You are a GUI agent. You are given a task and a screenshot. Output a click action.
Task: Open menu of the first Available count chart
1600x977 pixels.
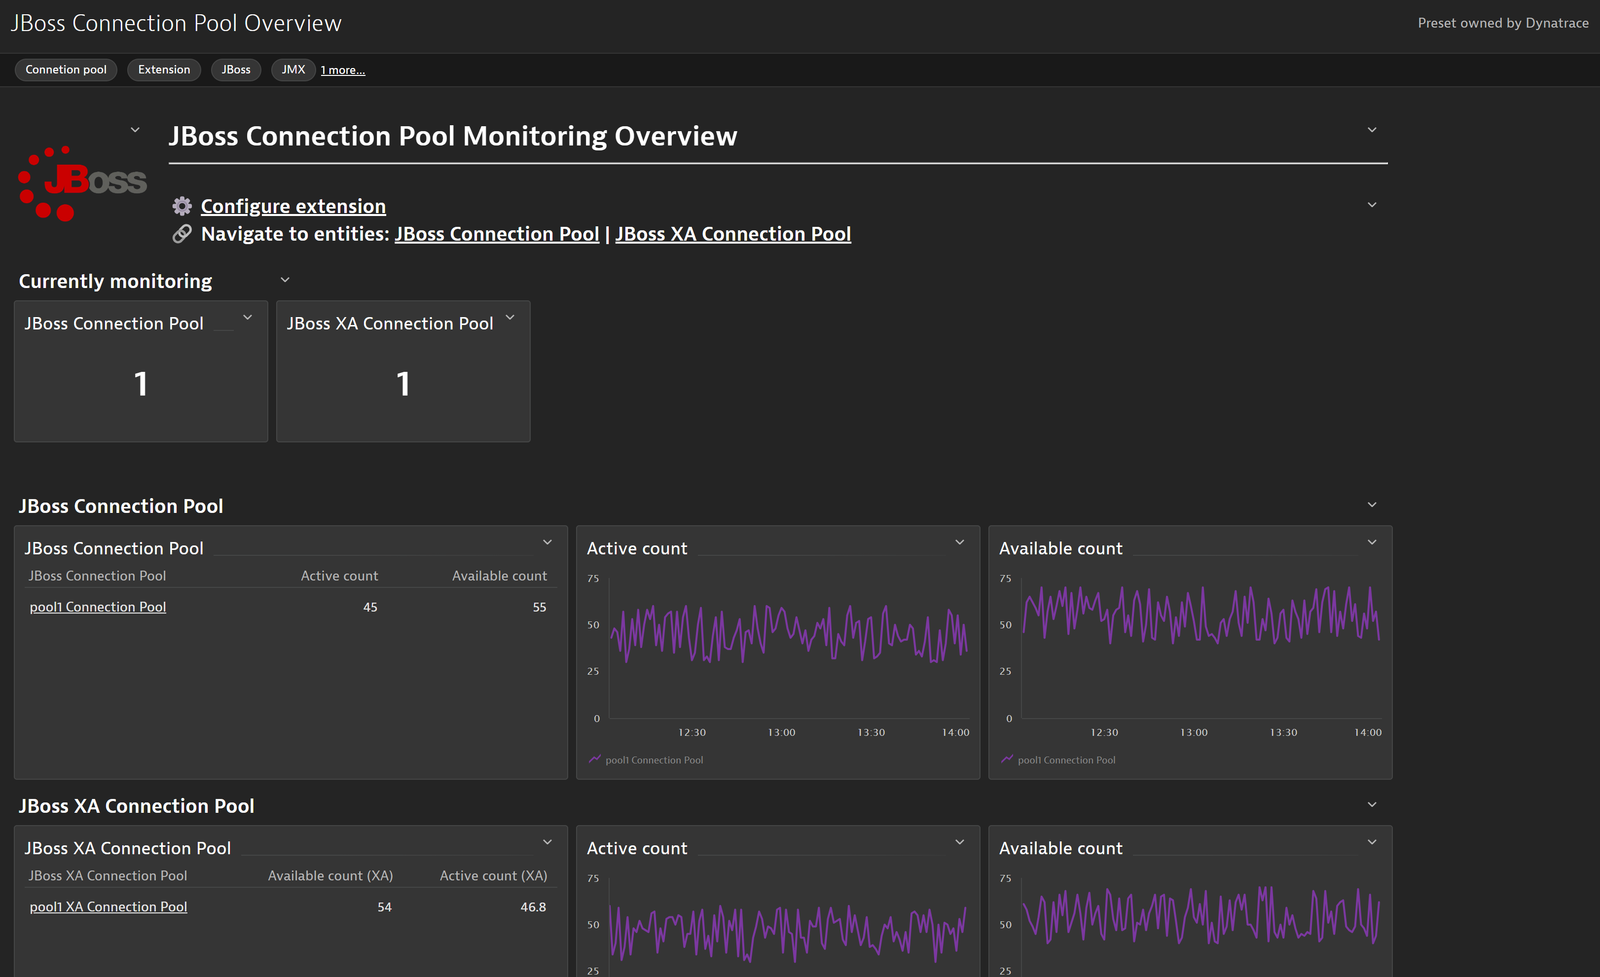coord(1372,542)
